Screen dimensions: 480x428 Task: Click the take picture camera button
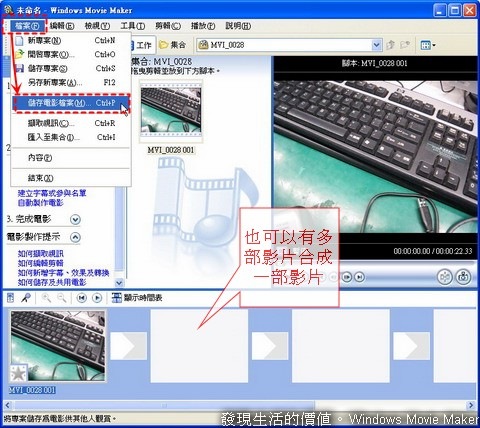463,277
